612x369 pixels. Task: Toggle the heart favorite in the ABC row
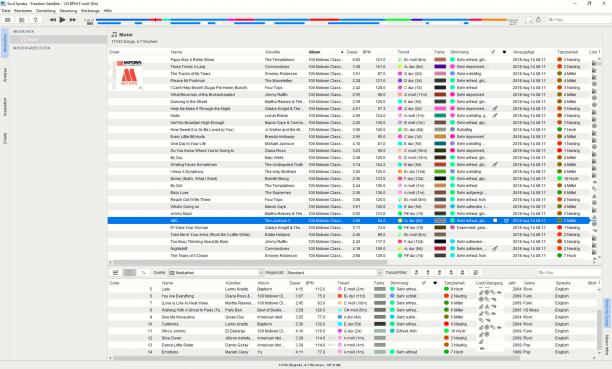point(506,221)
